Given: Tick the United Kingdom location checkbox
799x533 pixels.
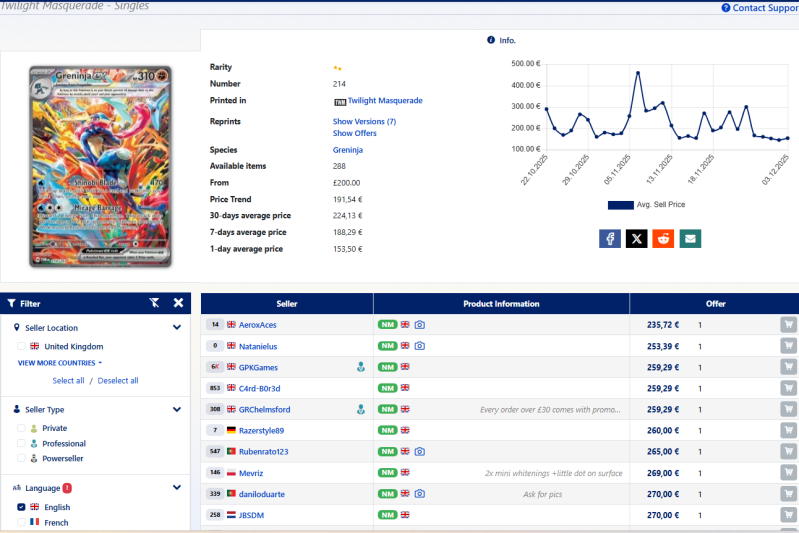Looking at the screenshot, I should pyautogui.click(x=21, y=346).
